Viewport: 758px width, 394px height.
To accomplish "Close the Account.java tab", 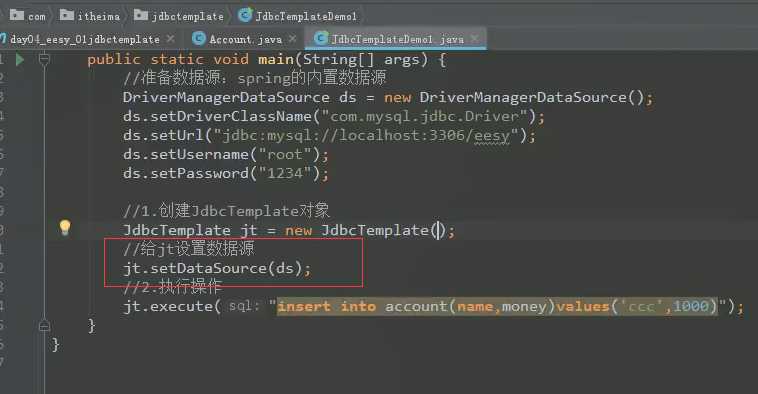I will tap(292, 38).
